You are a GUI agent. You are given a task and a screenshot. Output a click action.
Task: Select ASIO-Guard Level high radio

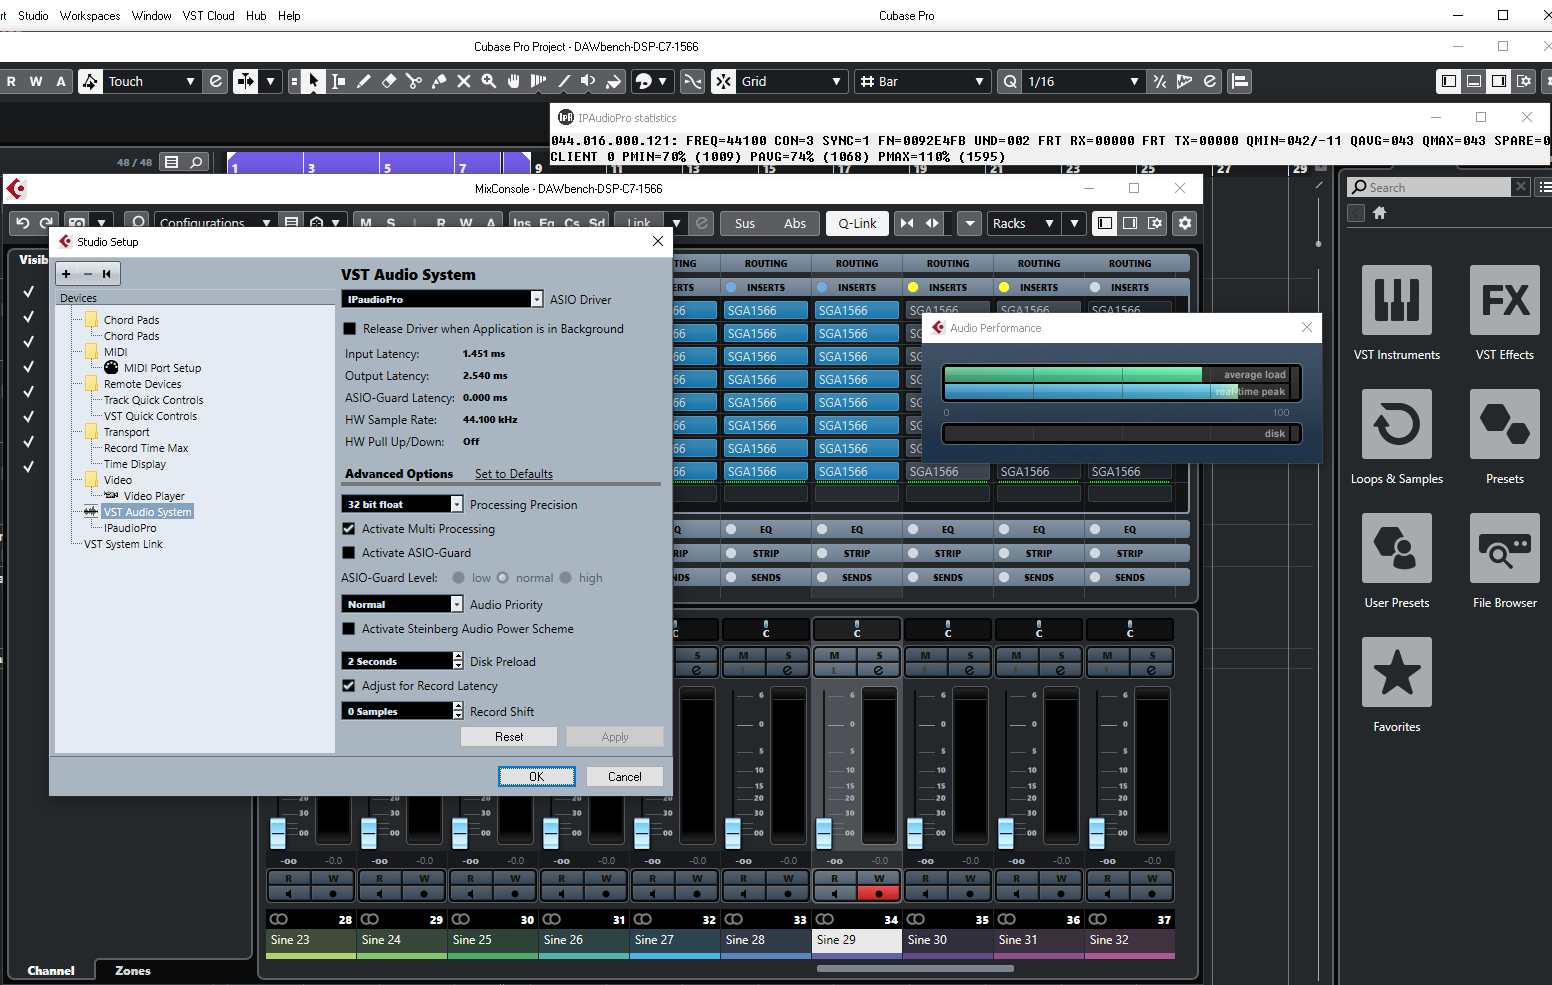(x=566, y=578)
